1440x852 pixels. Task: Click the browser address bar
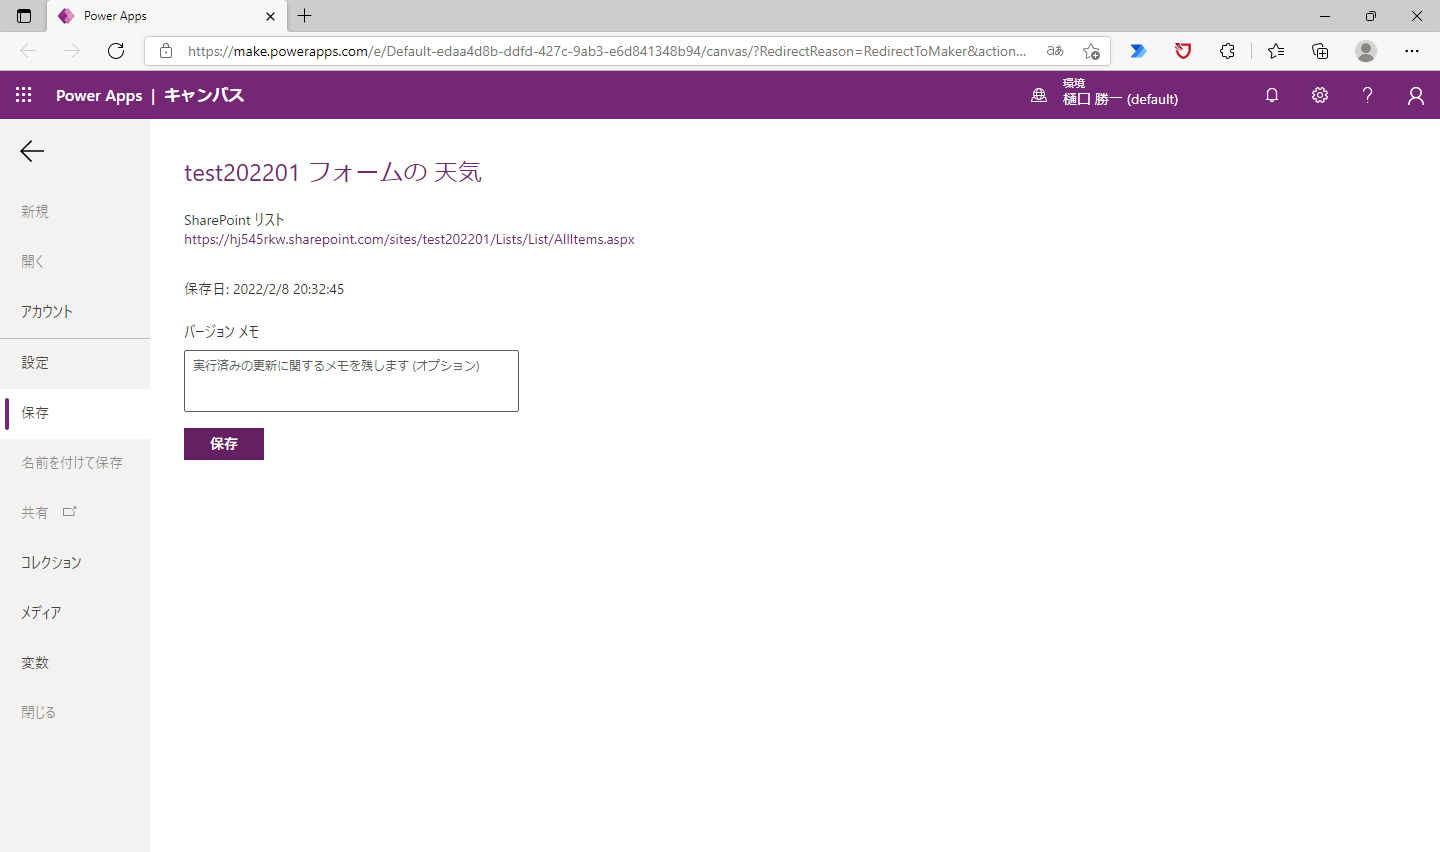coord(606,51)
